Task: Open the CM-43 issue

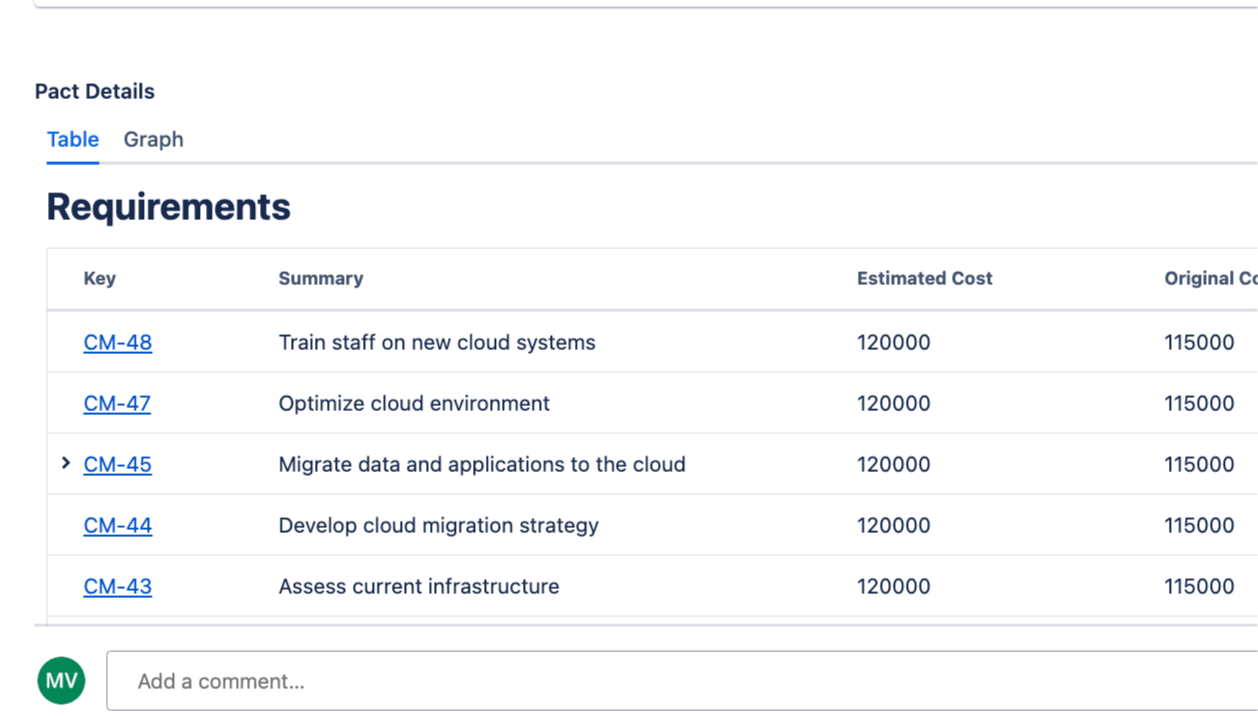Action: [118, 586]
